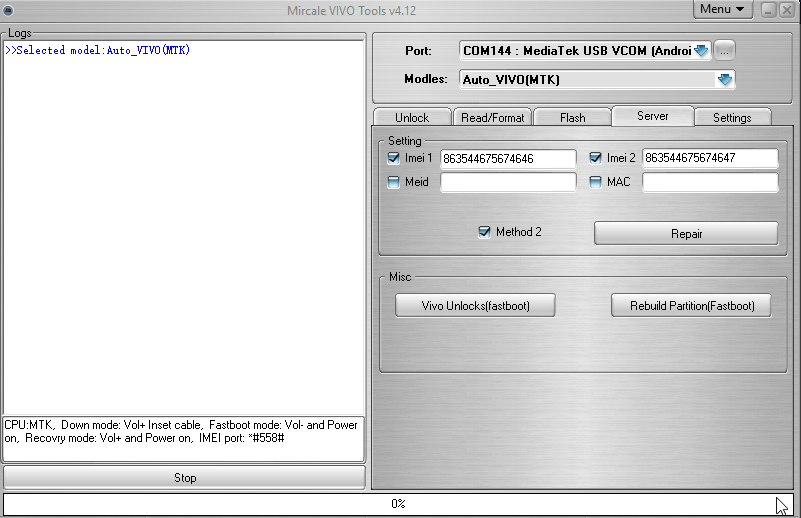Click the port browse ellipsis button
This screenshot has height=518, width=801.
tap(724, 51)
